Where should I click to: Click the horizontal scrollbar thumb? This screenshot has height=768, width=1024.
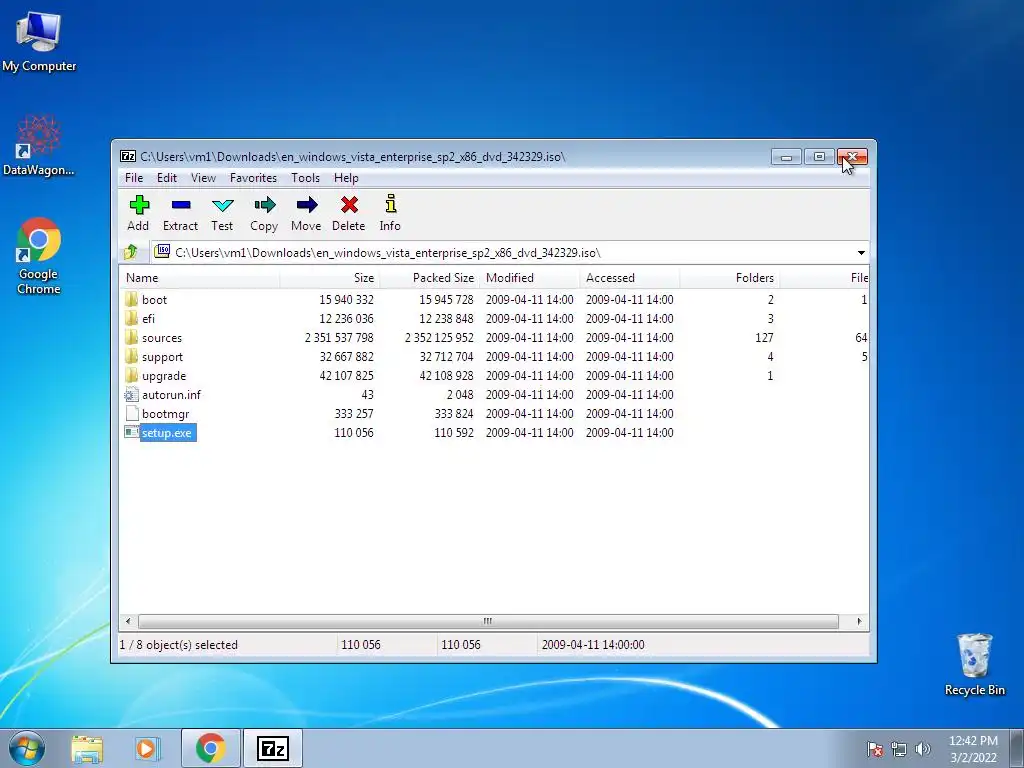click(x=488, y=621)
